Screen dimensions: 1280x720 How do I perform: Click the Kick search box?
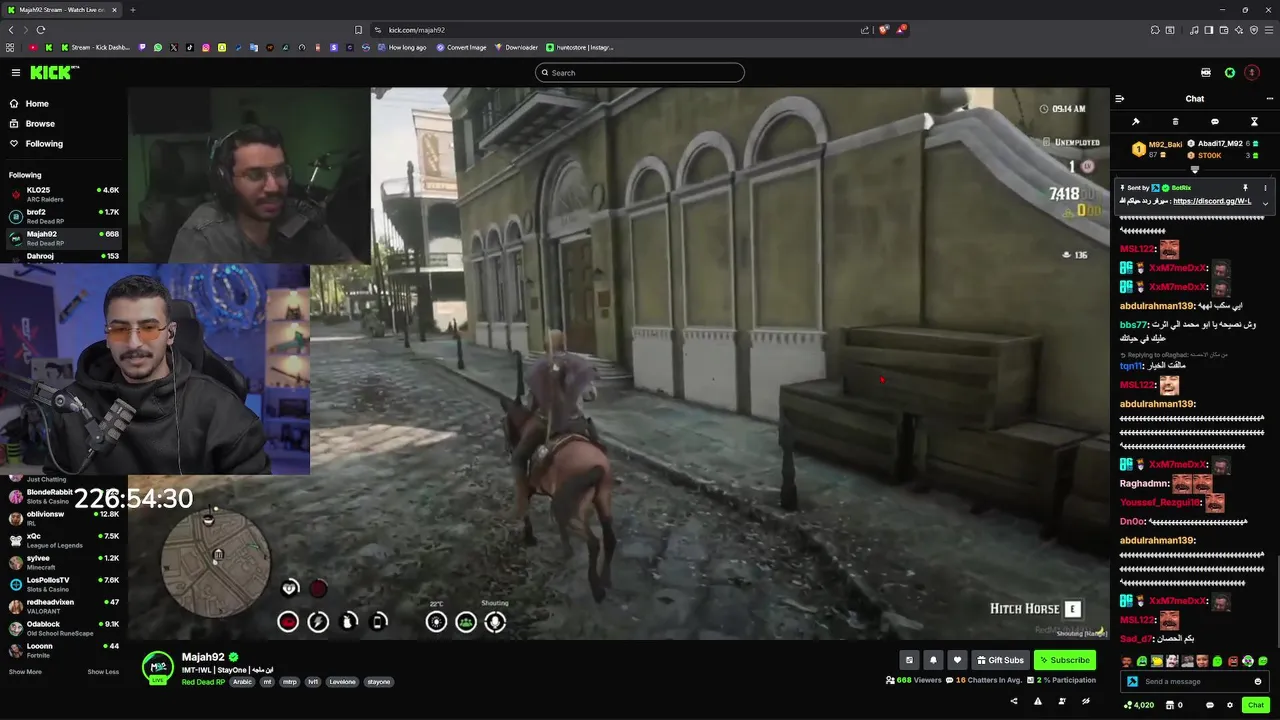[x=640, y=72]
